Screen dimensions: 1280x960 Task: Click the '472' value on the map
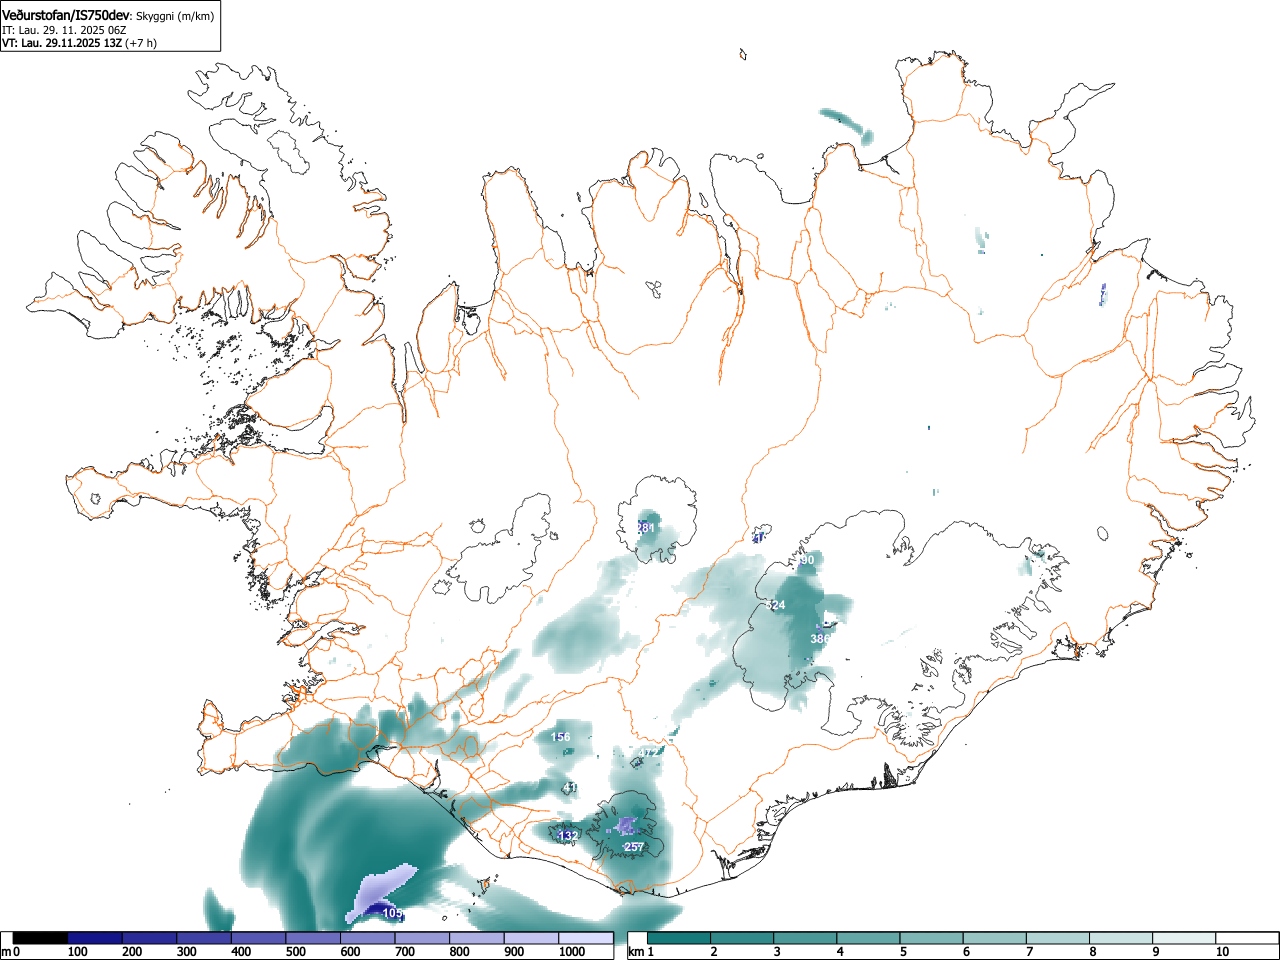tap(650, 753)
